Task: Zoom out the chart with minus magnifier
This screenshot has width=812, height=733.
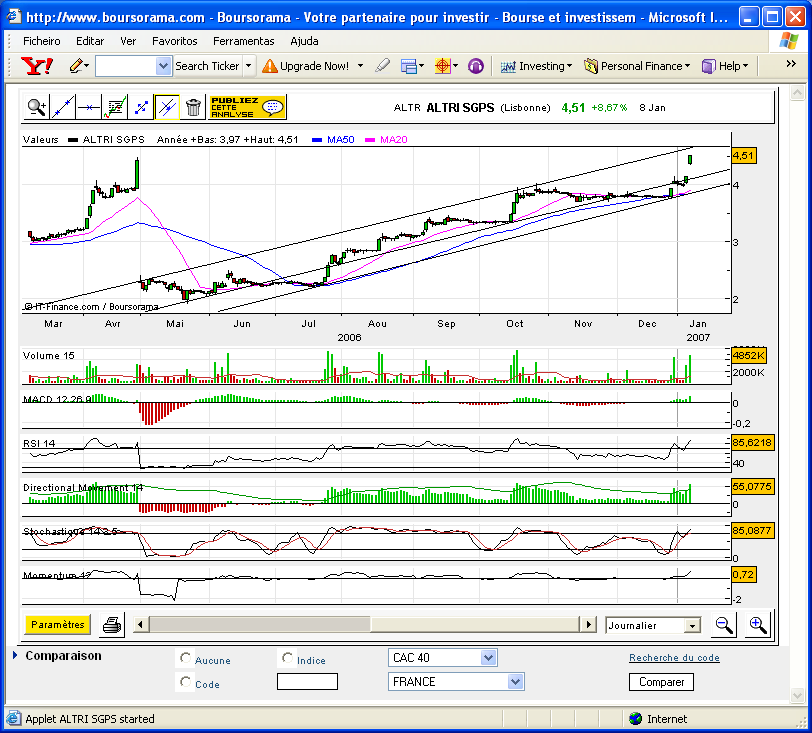Action: pyautogui.click(x=723, y=625)
